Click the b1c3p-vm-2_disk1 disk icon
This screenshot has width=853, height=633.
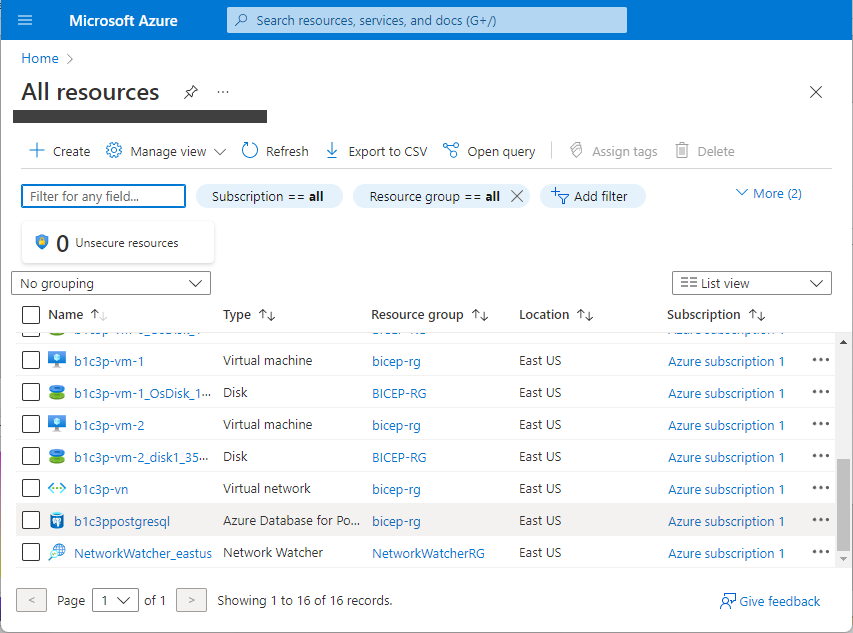57,456
